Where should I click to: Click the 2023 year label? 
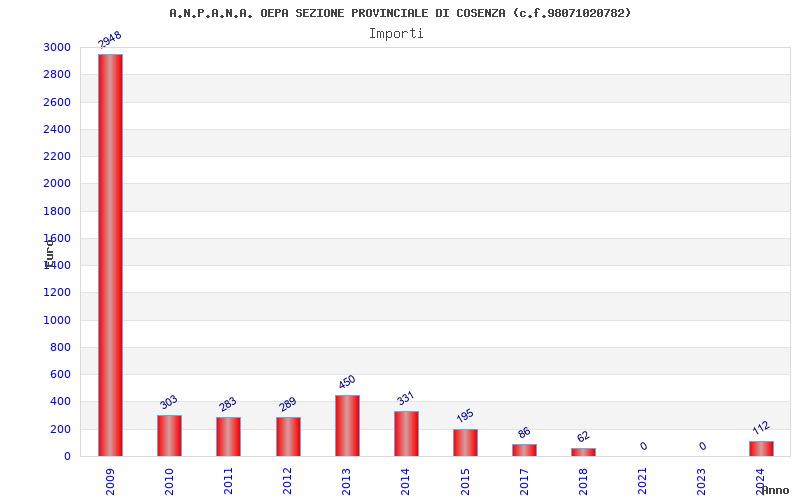pyautogui.click(x=702, y=481)
